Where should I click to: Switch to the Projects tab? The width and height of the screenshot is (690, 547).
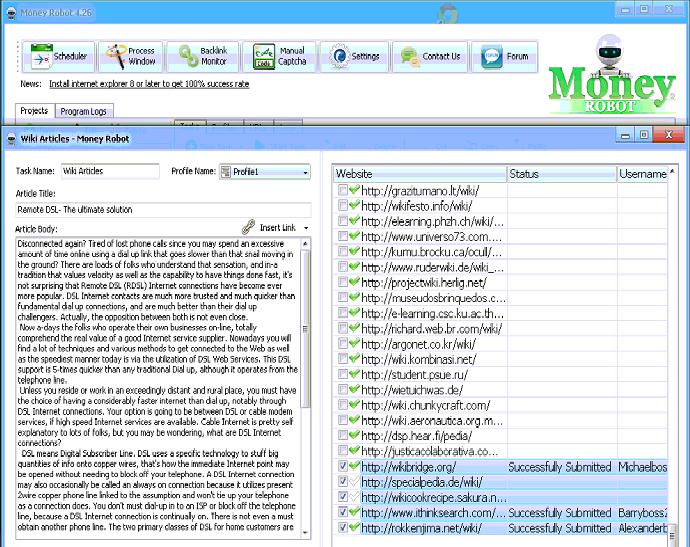(34, 110)
